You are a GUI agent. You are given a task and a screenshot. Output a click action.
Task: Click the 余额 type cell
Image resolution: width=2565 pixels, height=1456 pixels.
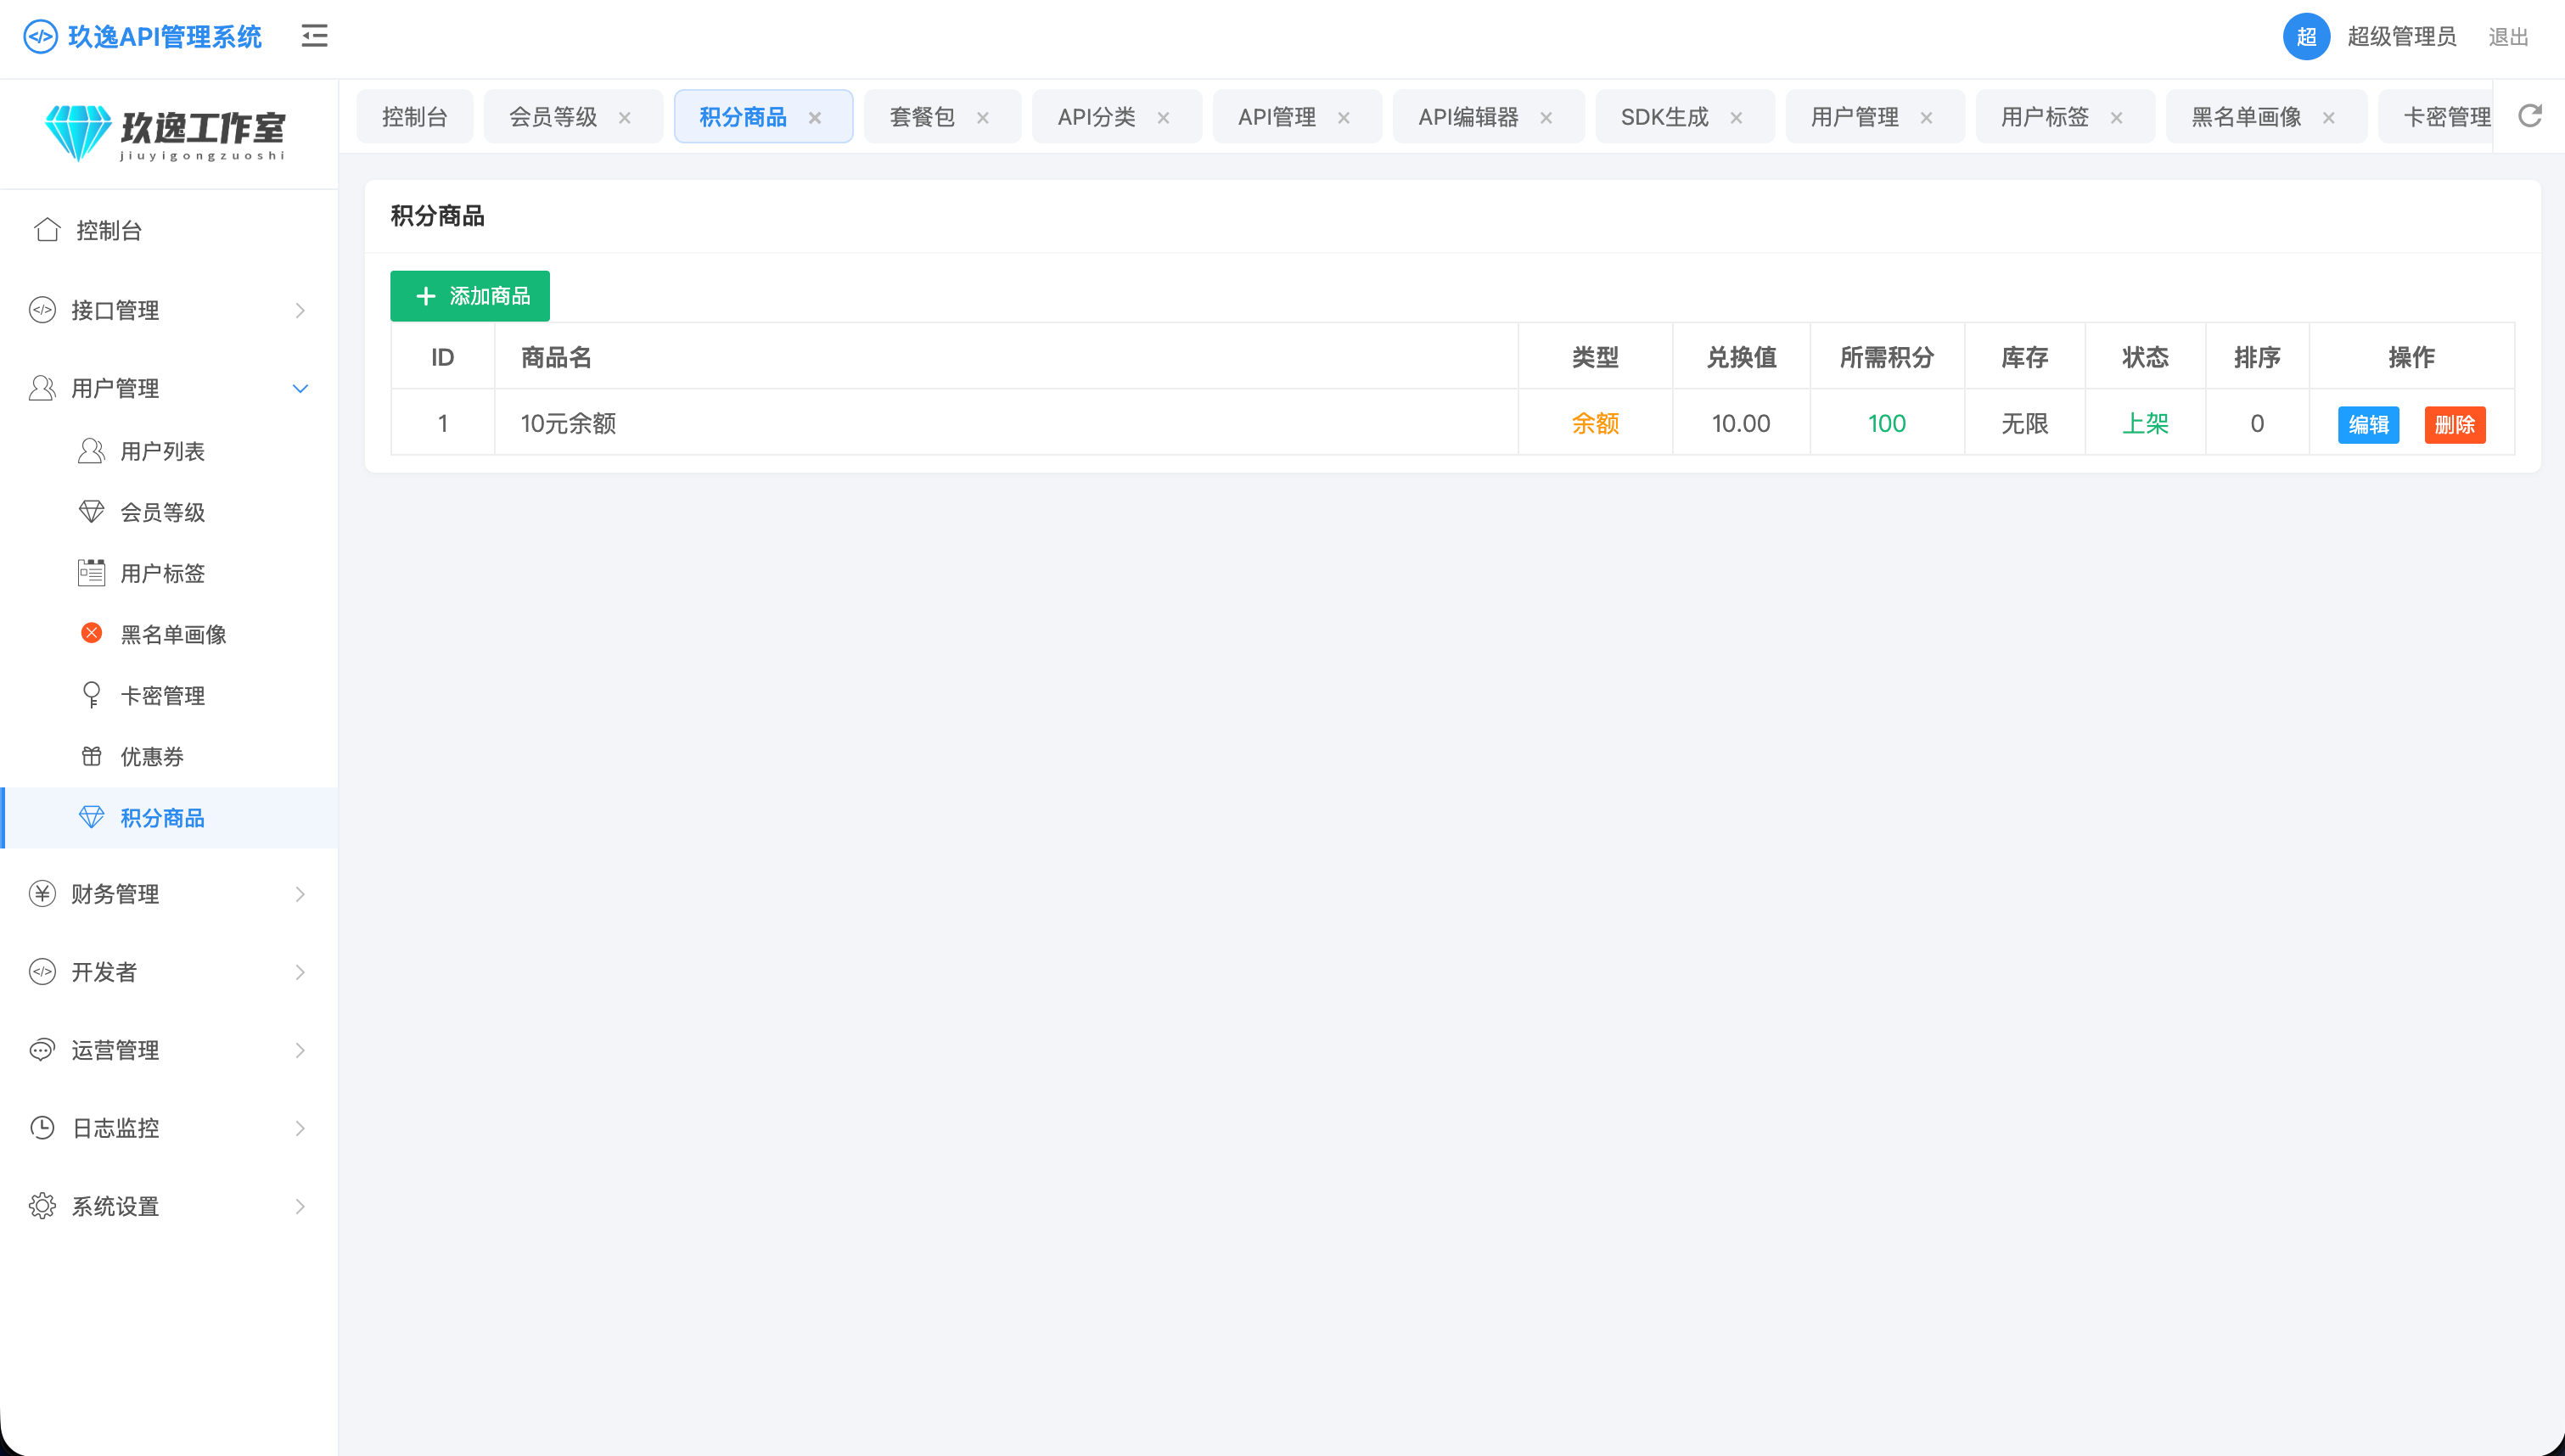1595,423
